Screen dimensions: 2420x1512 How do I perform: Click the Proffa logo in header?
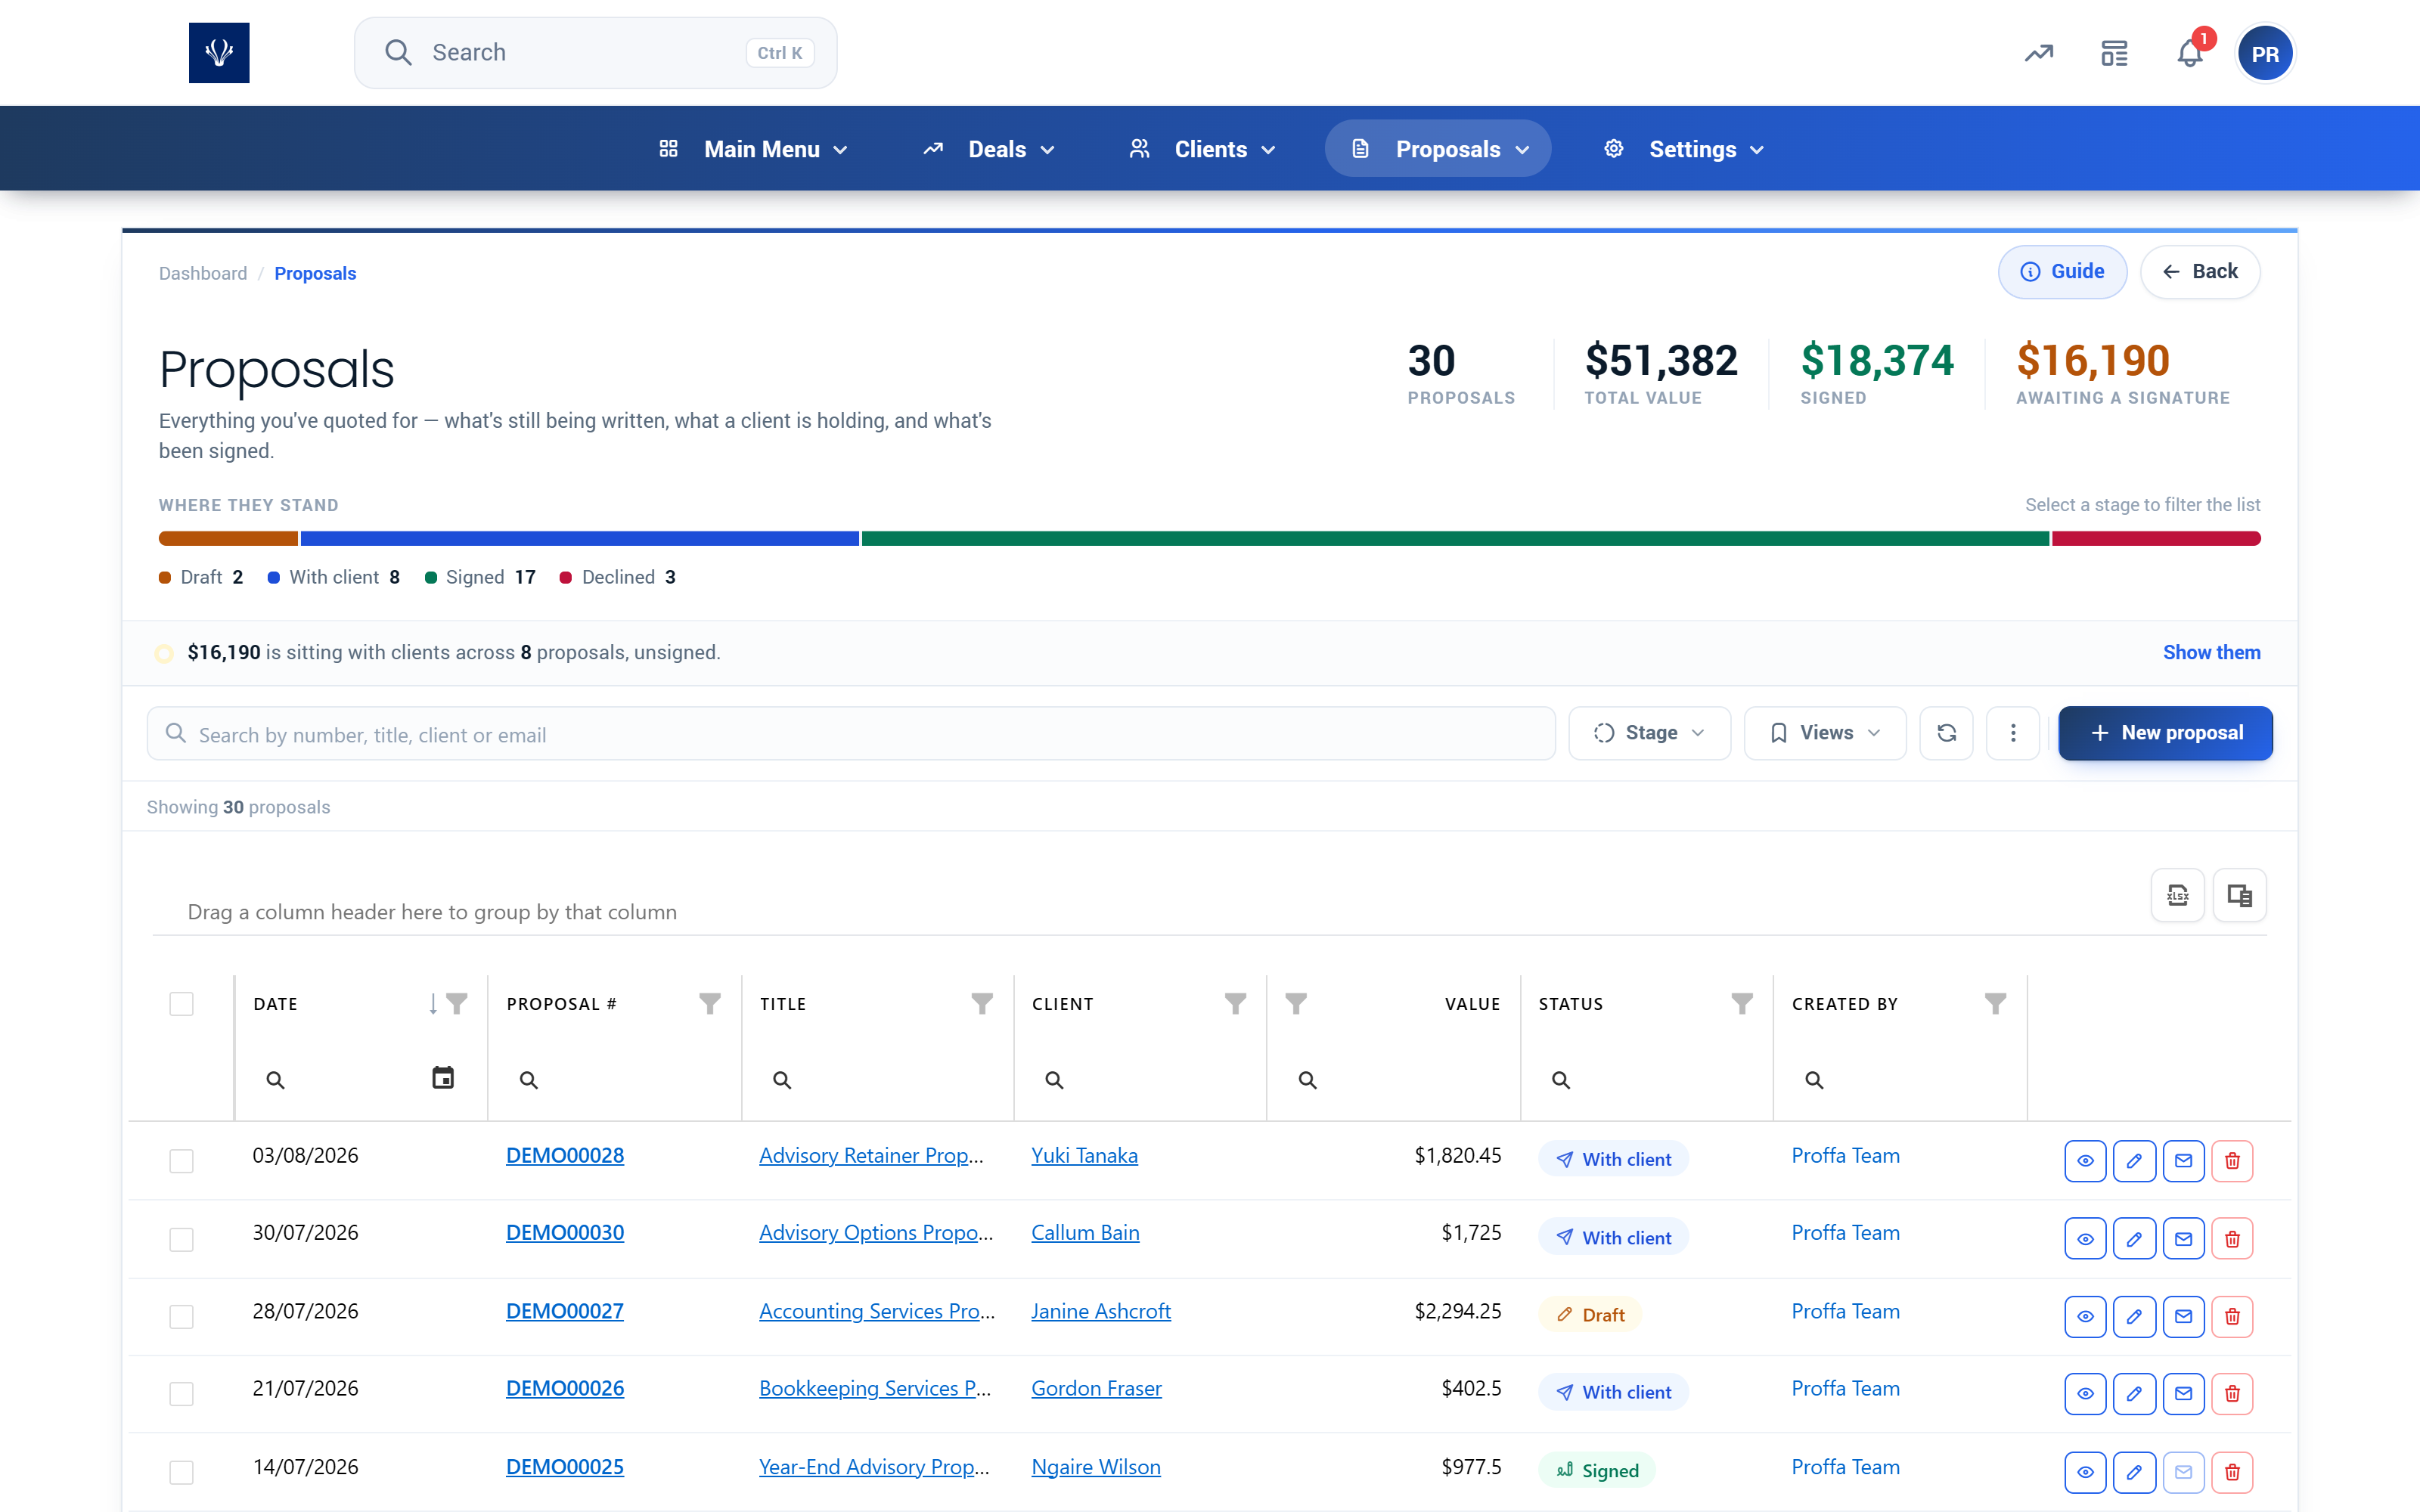tap(219, 53)
